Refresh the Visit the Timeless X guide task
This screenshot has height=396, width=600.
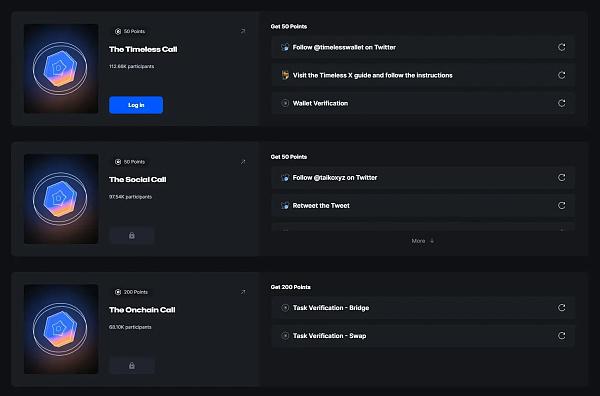pyautogui.click(x=561, y=75)
